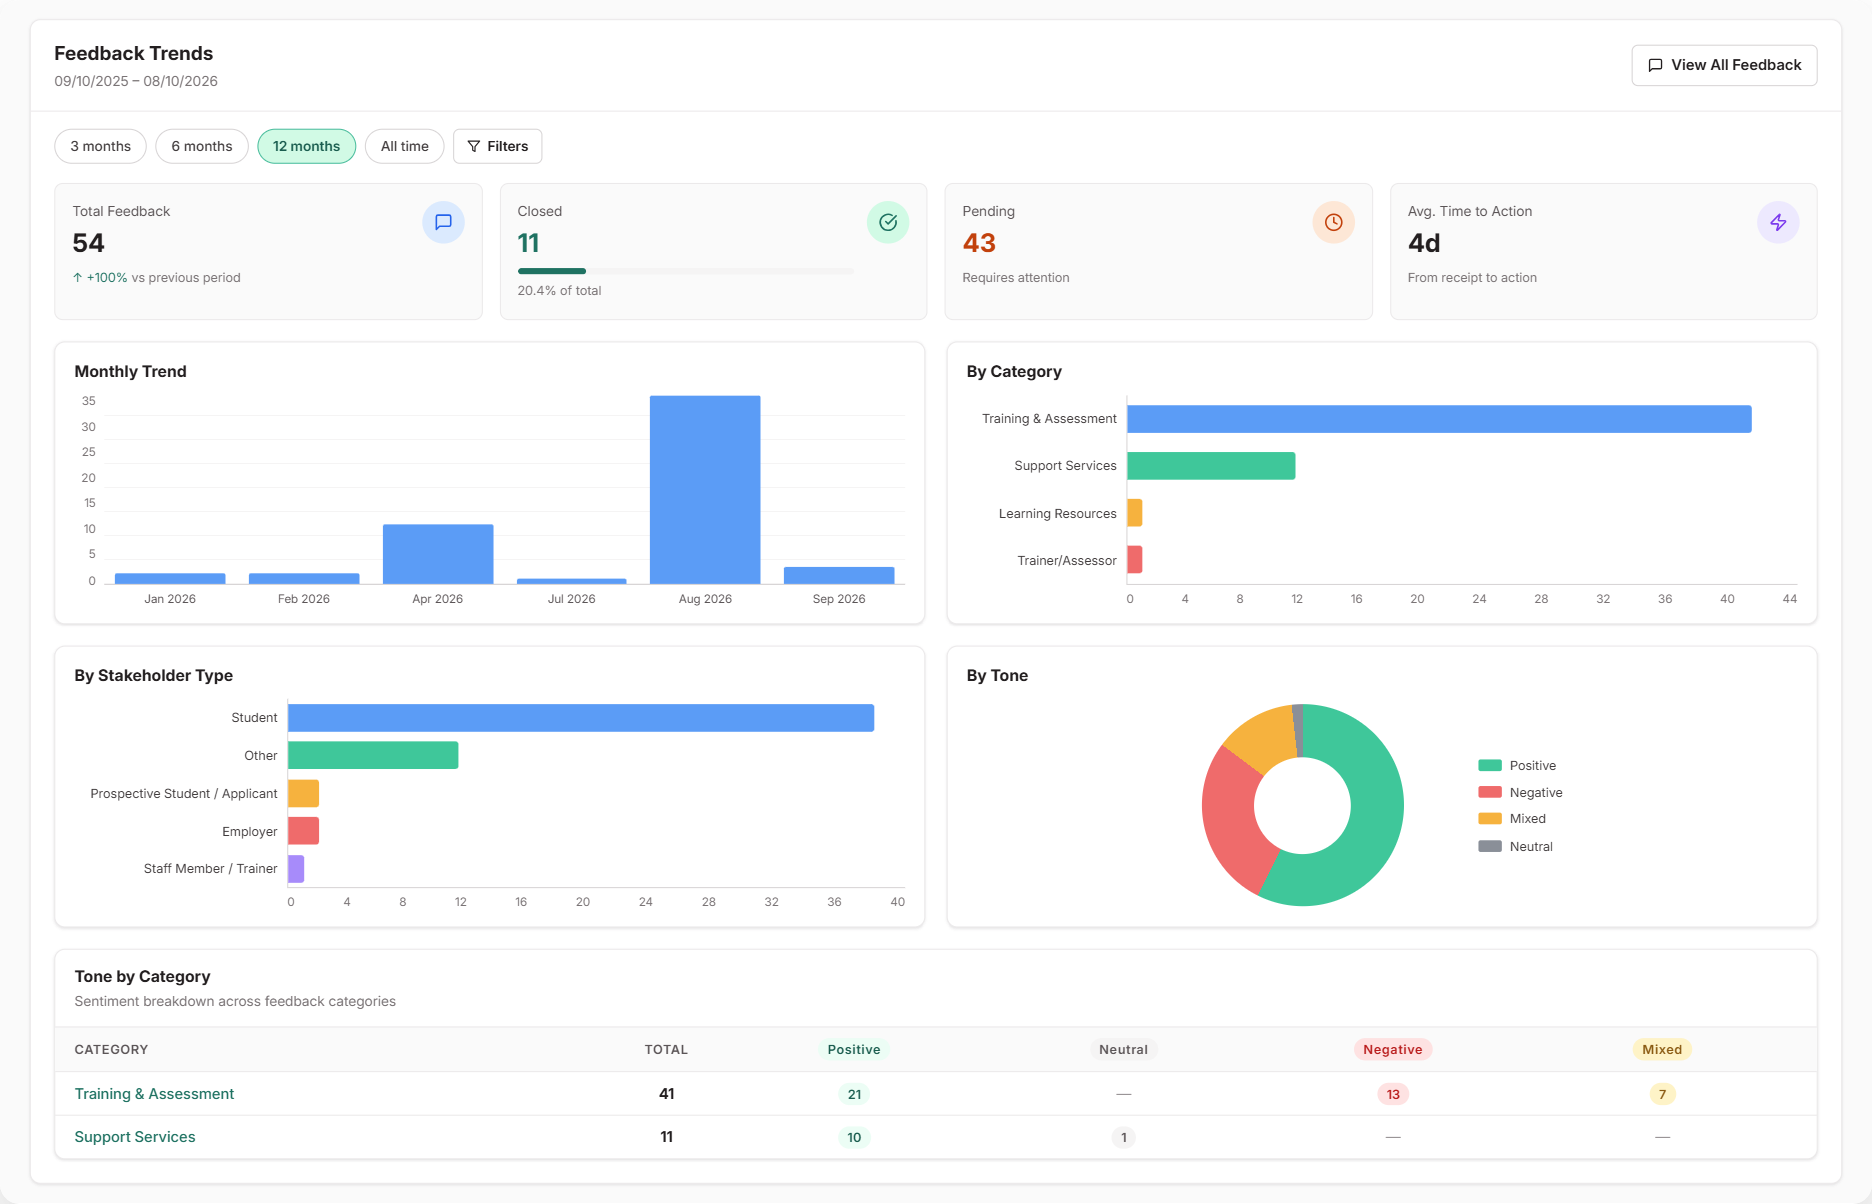Image resolution: width=1872 pixels, height=1204 pixels.
Task: Click the Trainer/Assessor bar in By Category
Action: point(1135,560)
